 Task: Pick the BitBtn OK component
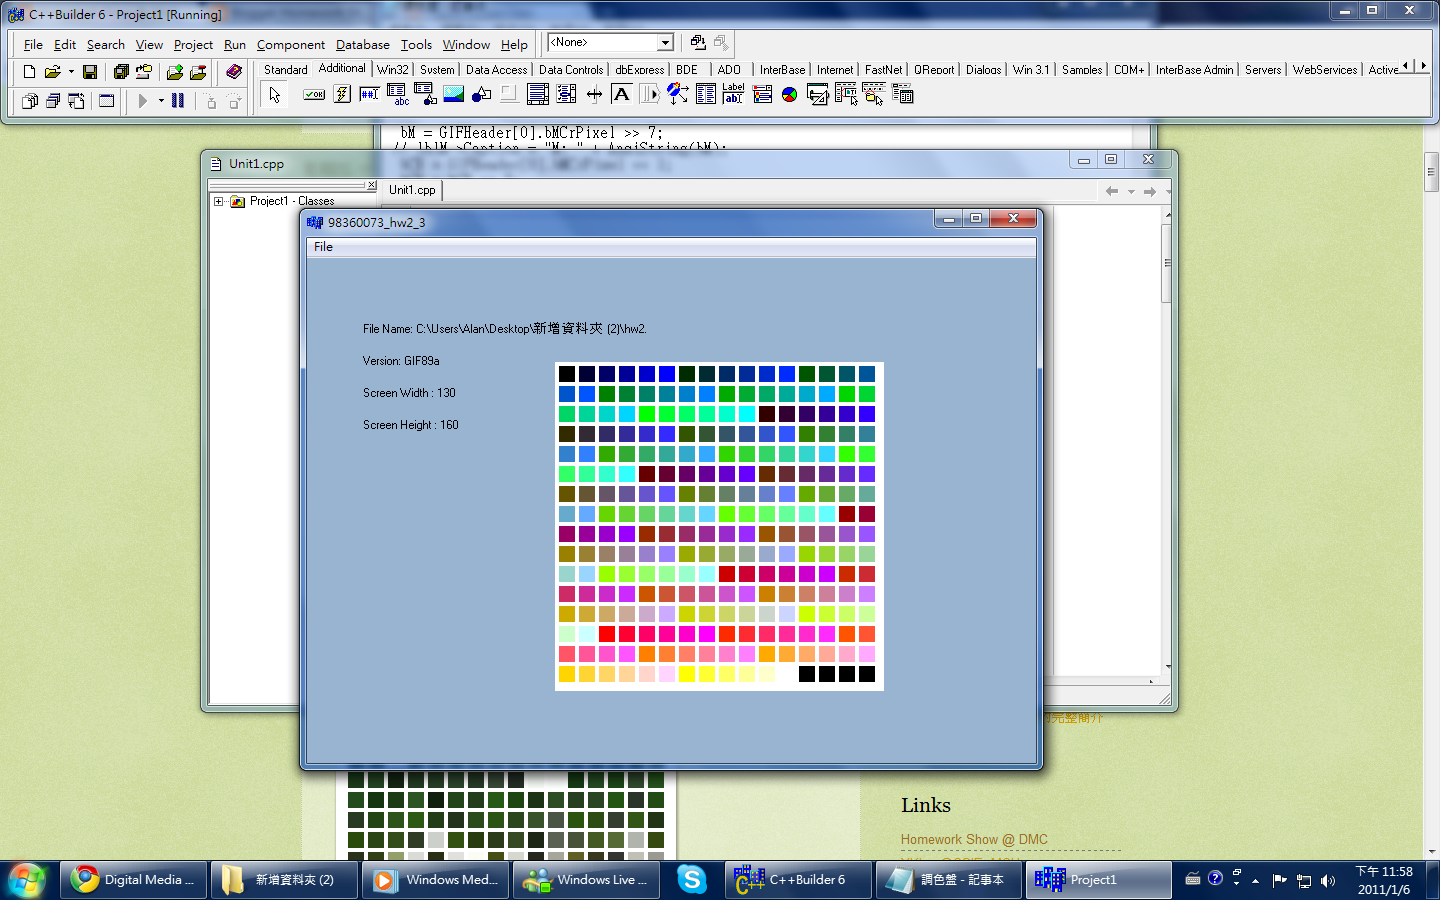tap(314, 95)
